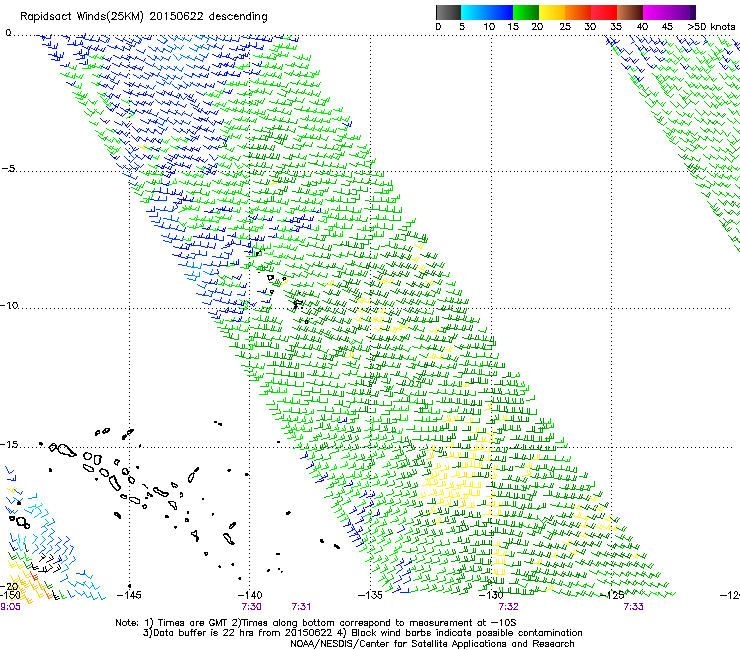Click the '-140' longitude axis label

pyautogui.click(x=250, y=595)
